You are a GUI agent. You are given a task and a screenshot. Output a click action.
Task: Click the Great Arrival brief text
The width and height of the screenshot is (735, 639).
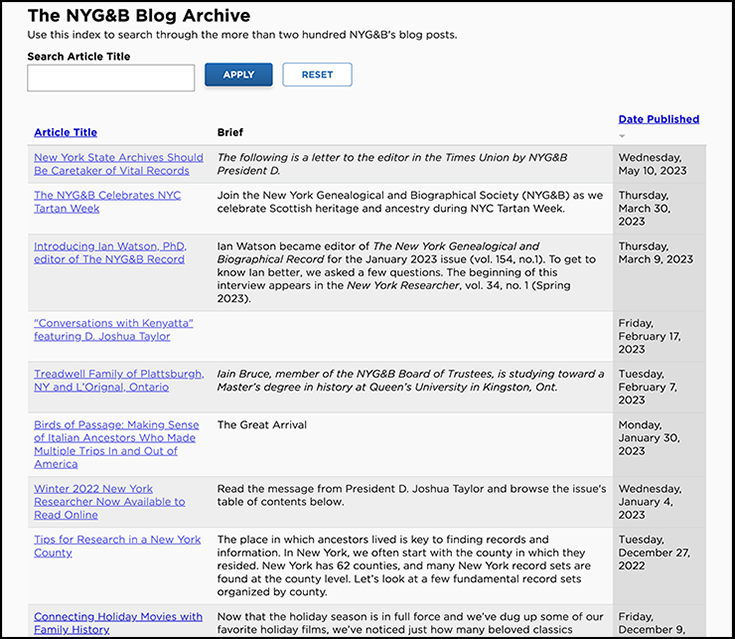point(262,425)
